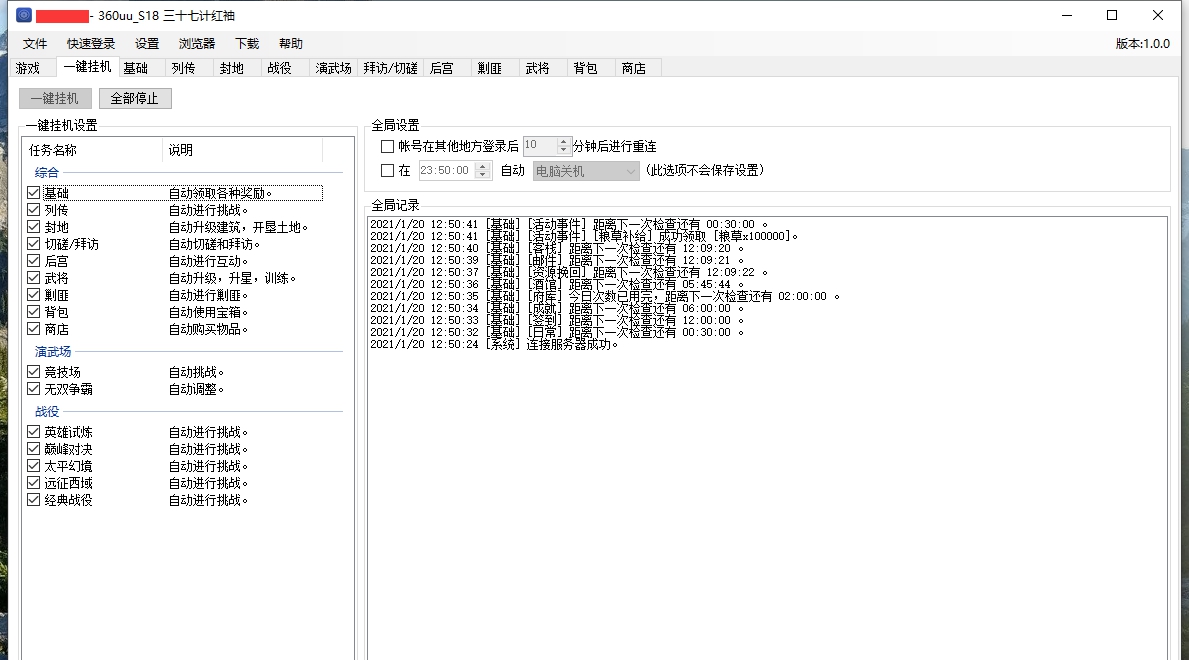Image resolution: width=1189 pixels, height=660 pixels.
Task: Enable the account reconnect checkbox
Action: (x=387, y=145)
